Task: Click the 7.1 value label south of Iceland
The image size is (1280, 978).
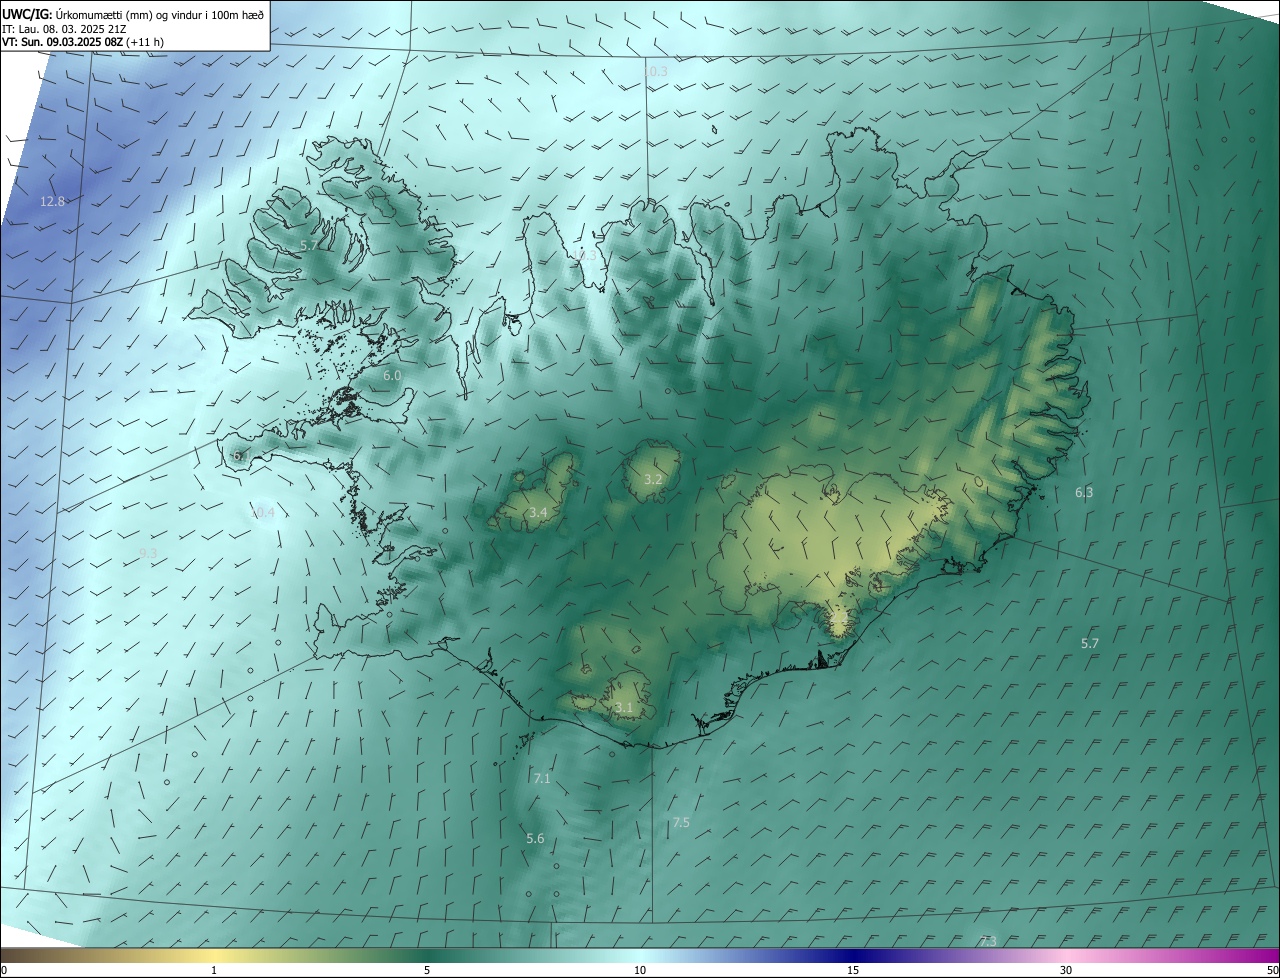Action: pos(542,777)
